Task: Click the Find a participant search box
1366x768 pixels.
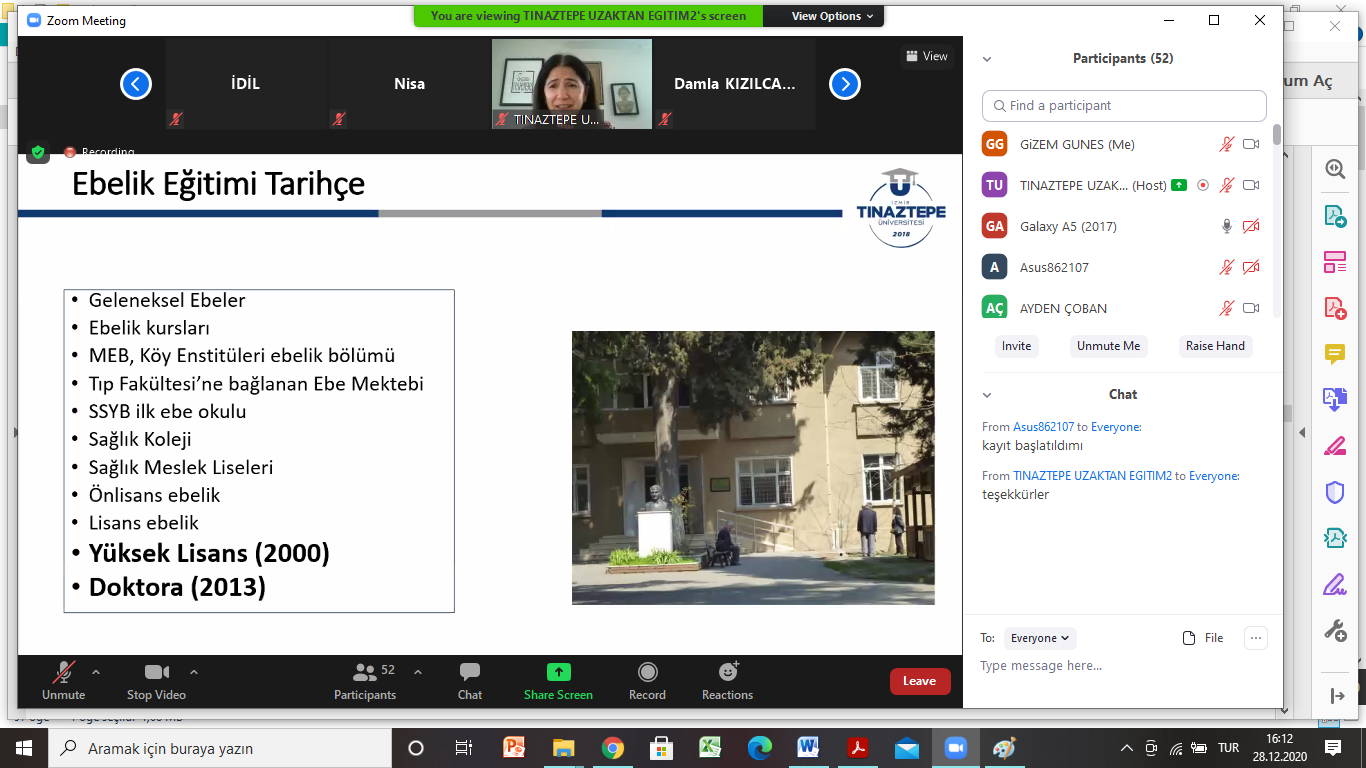Action: [1124, 106]
